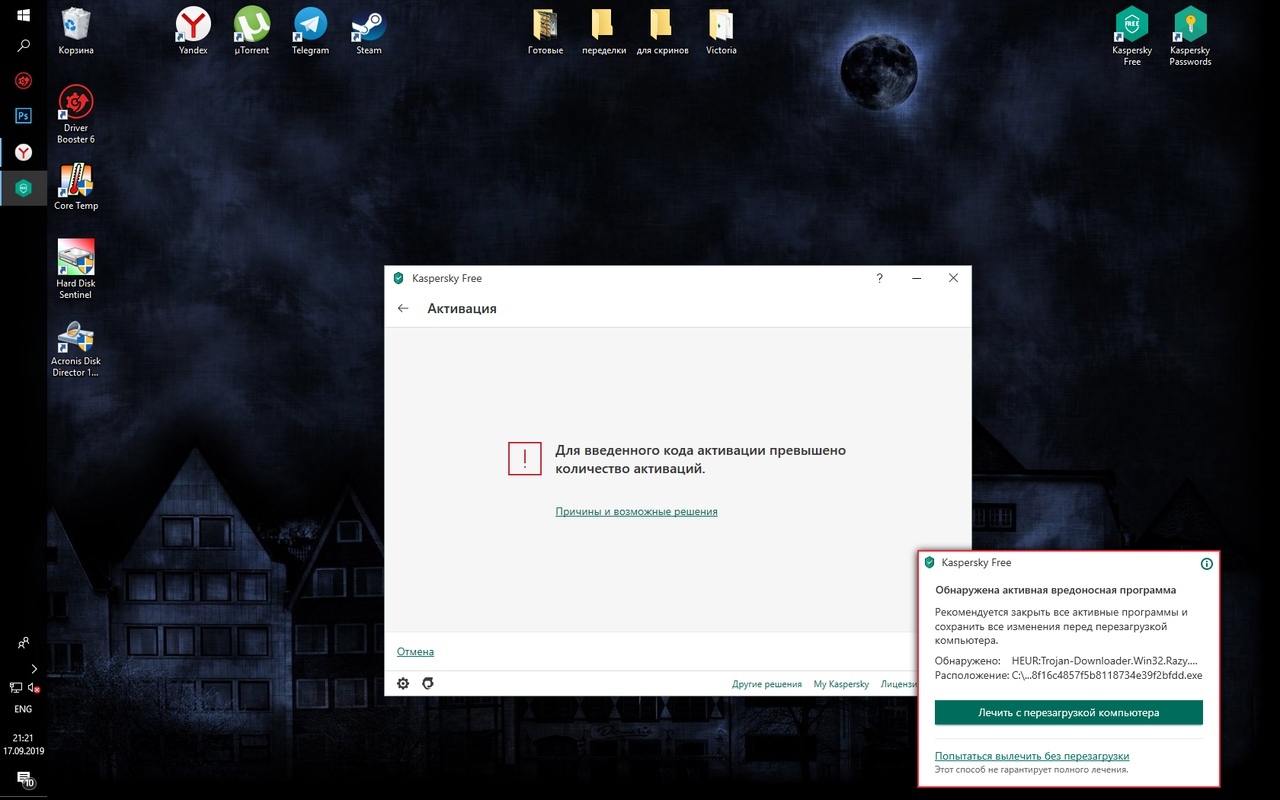Open the Kaspersky Passwords desktop shortcut

click(1190, 36)
